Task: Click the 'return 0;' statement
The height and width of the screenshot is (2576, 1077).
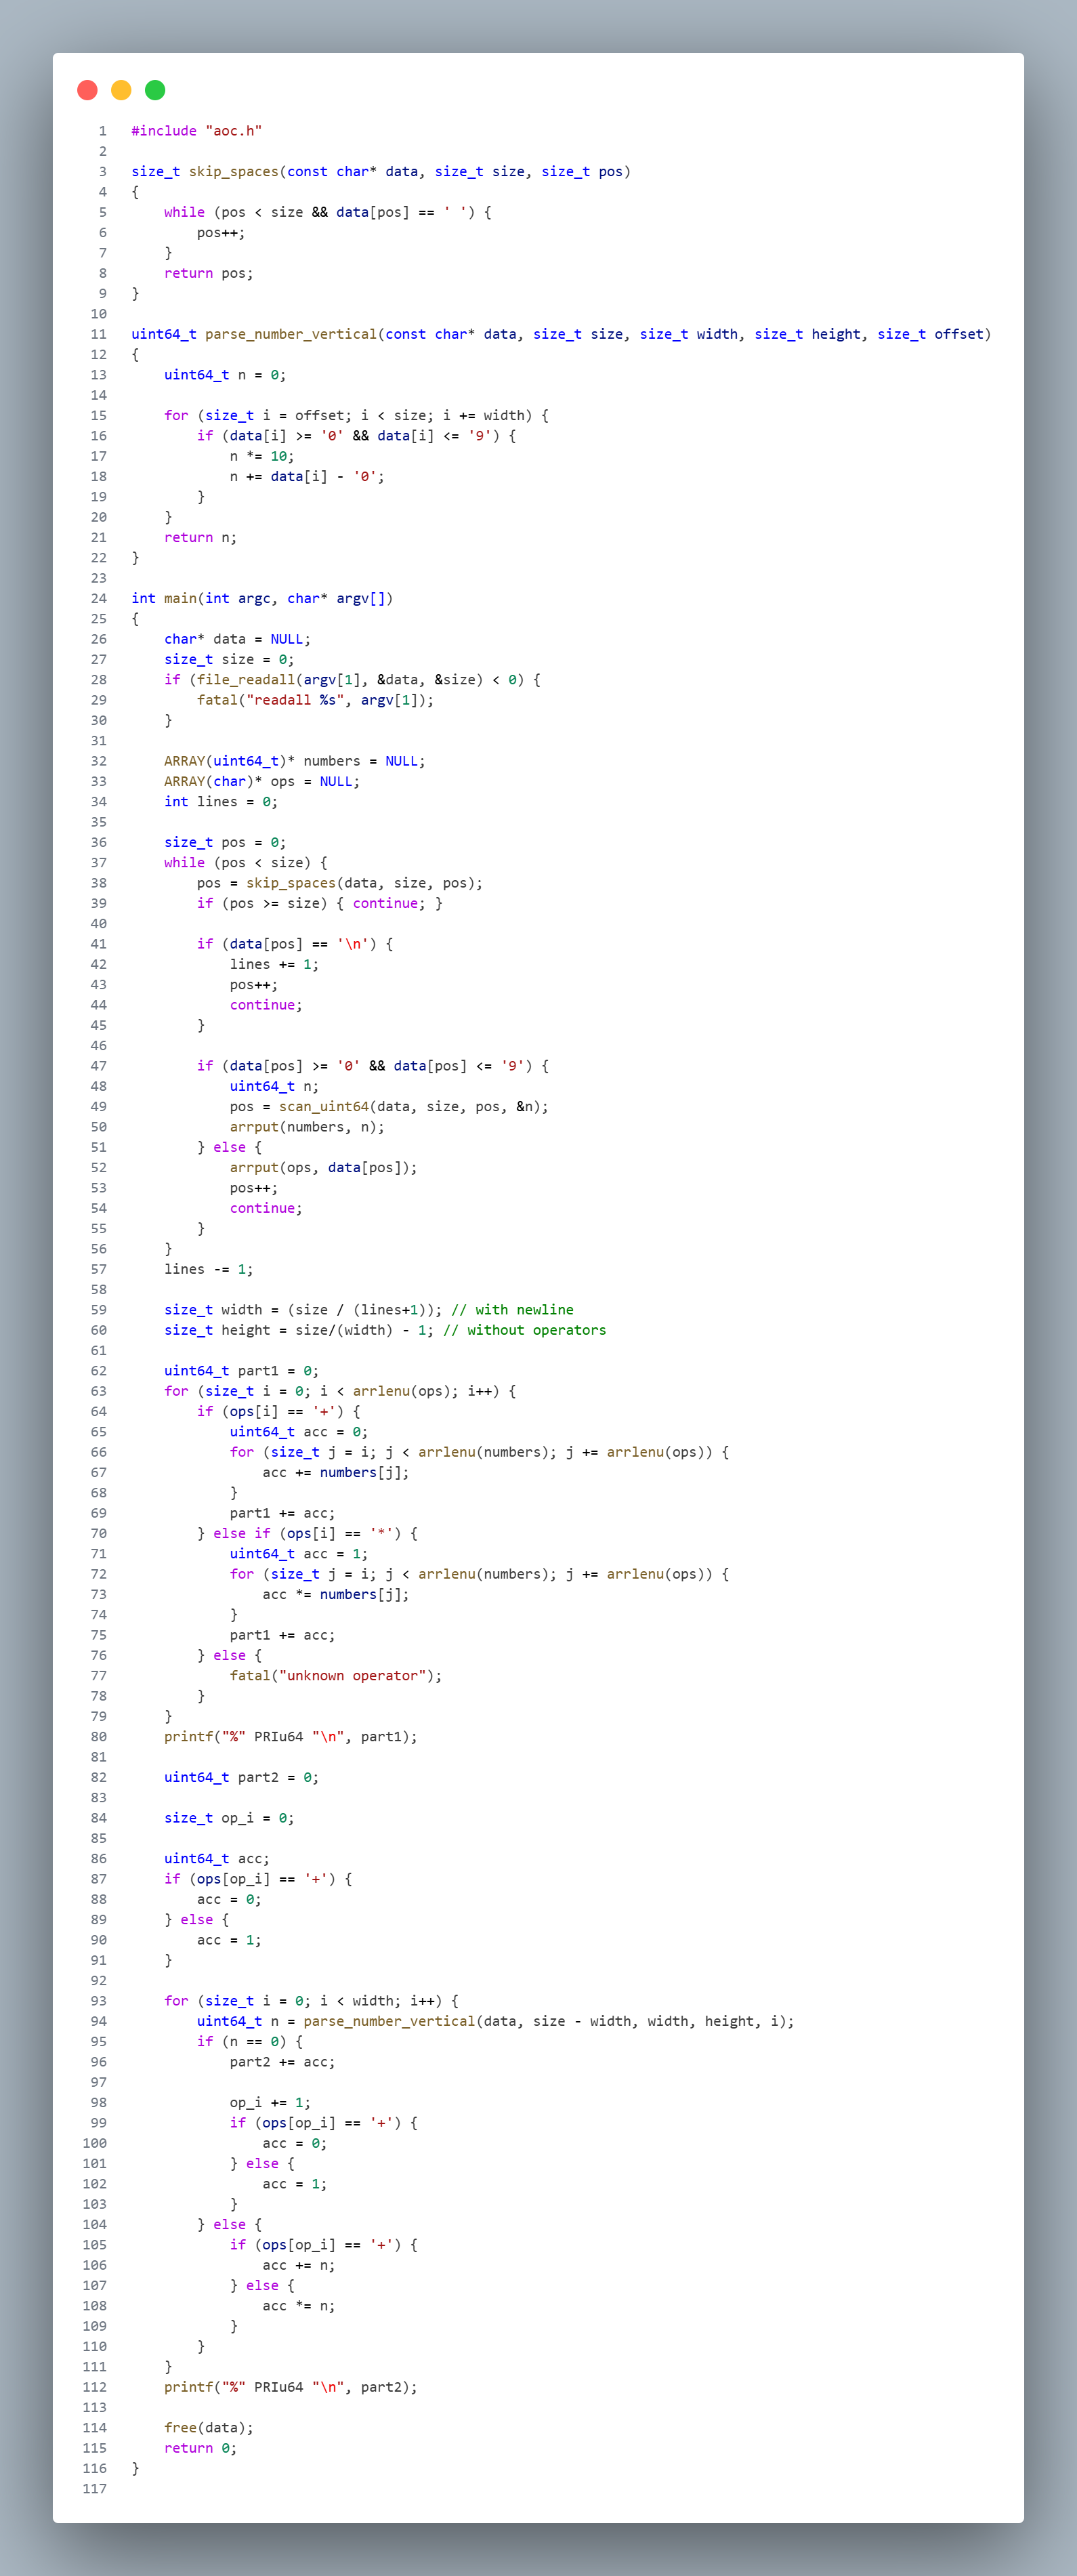Action: point(201,2448)
